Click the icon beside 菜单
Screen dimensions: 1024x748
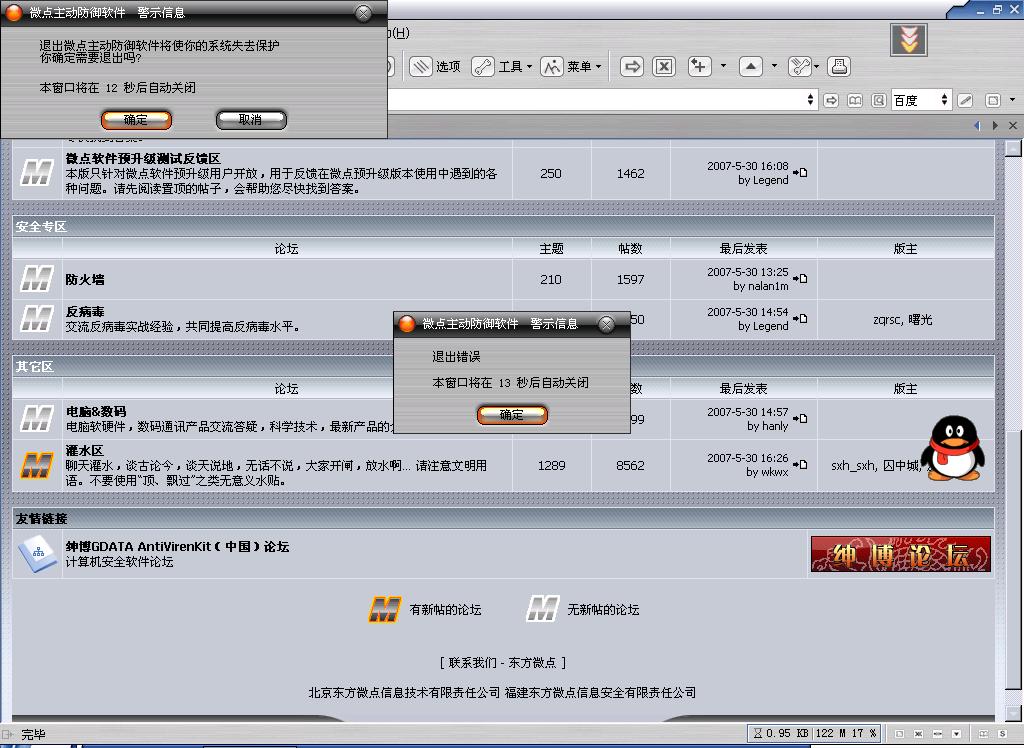click(552, 66)
